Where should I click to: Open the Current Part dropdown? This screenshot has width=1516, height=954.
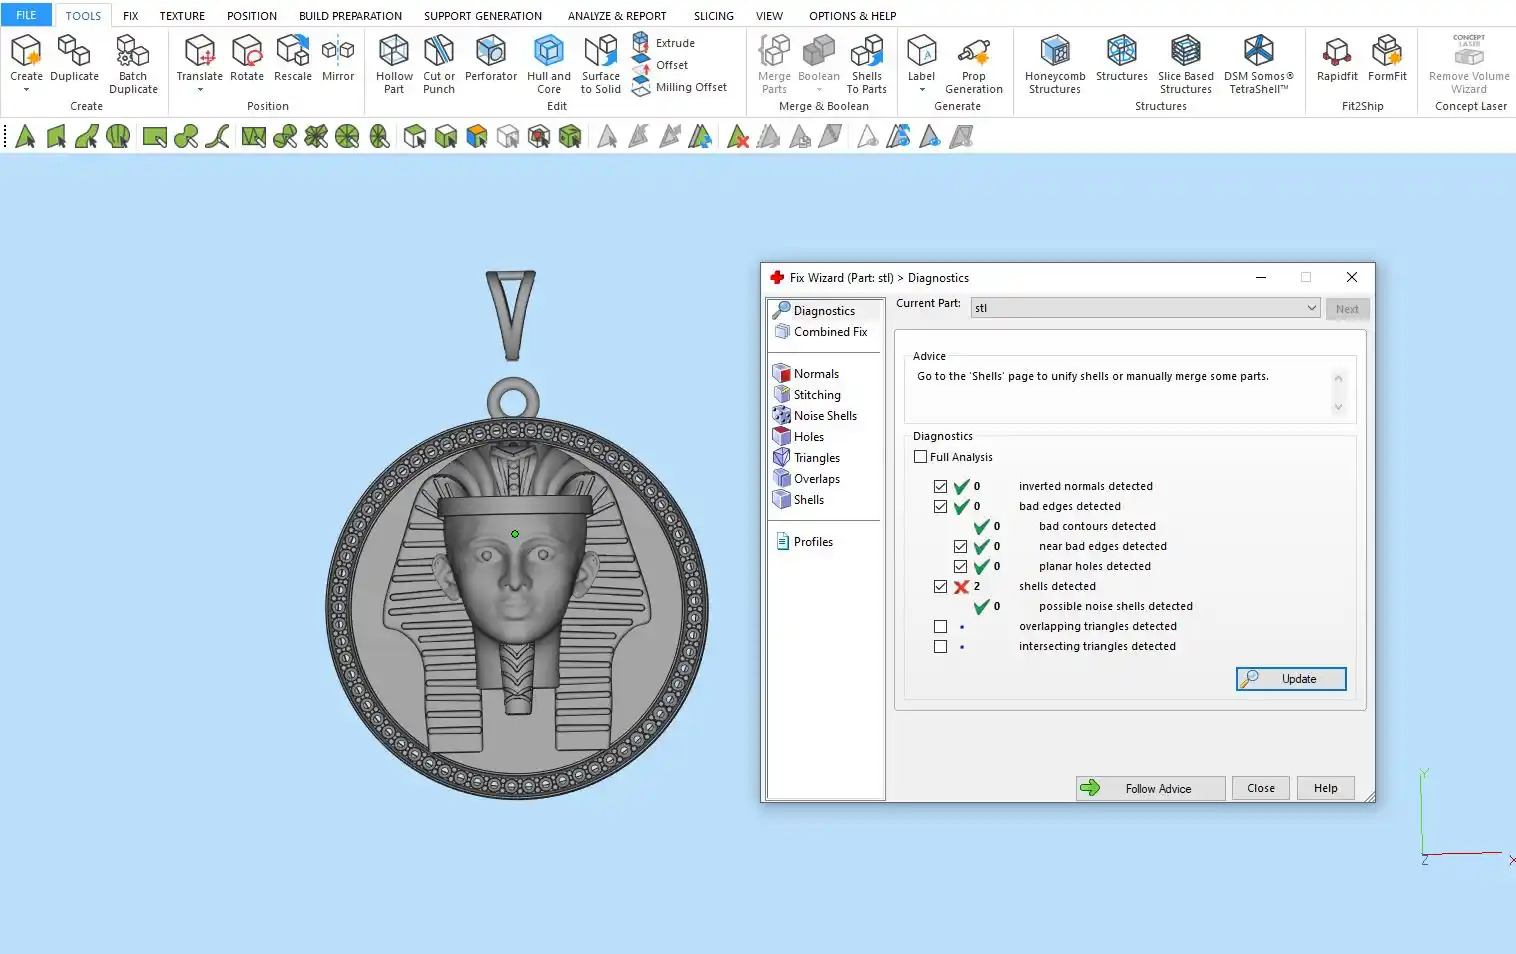[1311, 308]
